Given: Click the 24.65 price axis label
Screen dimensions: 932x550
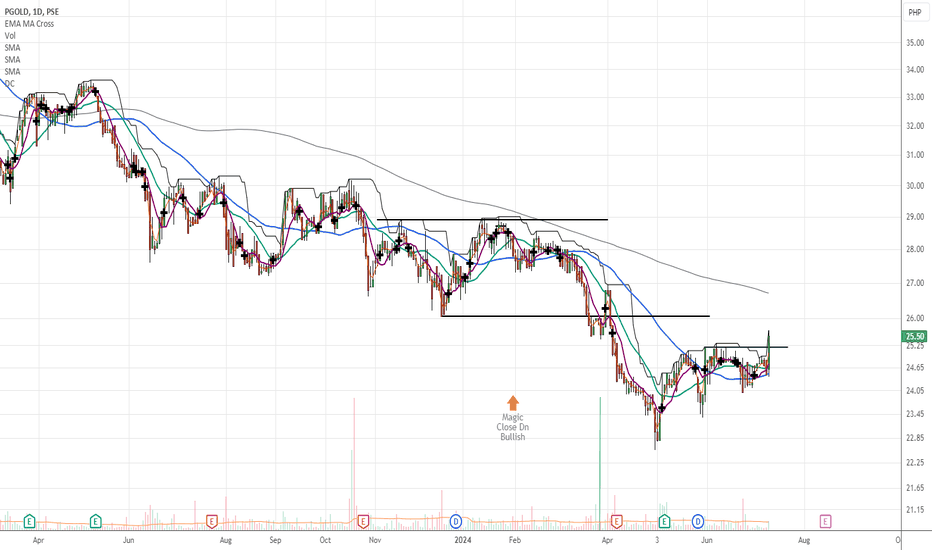Looking at the screenshot, I should click(x=915, y=367).
